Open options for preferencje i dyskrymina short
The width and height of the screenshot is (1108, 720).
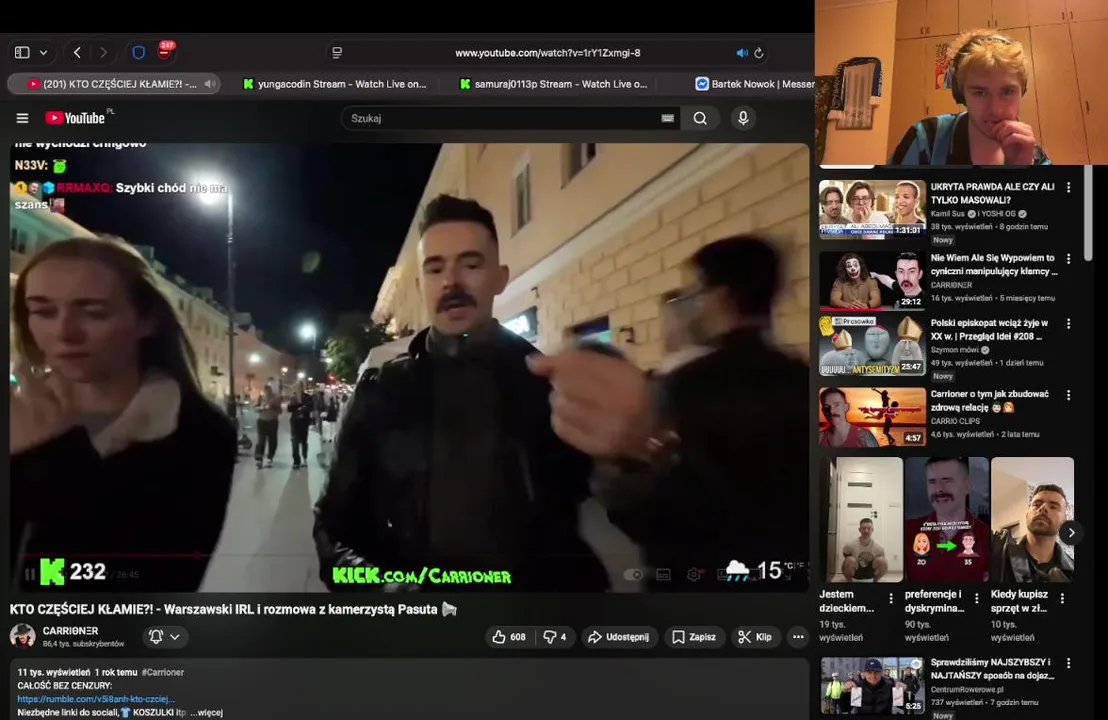pos(976,598)
